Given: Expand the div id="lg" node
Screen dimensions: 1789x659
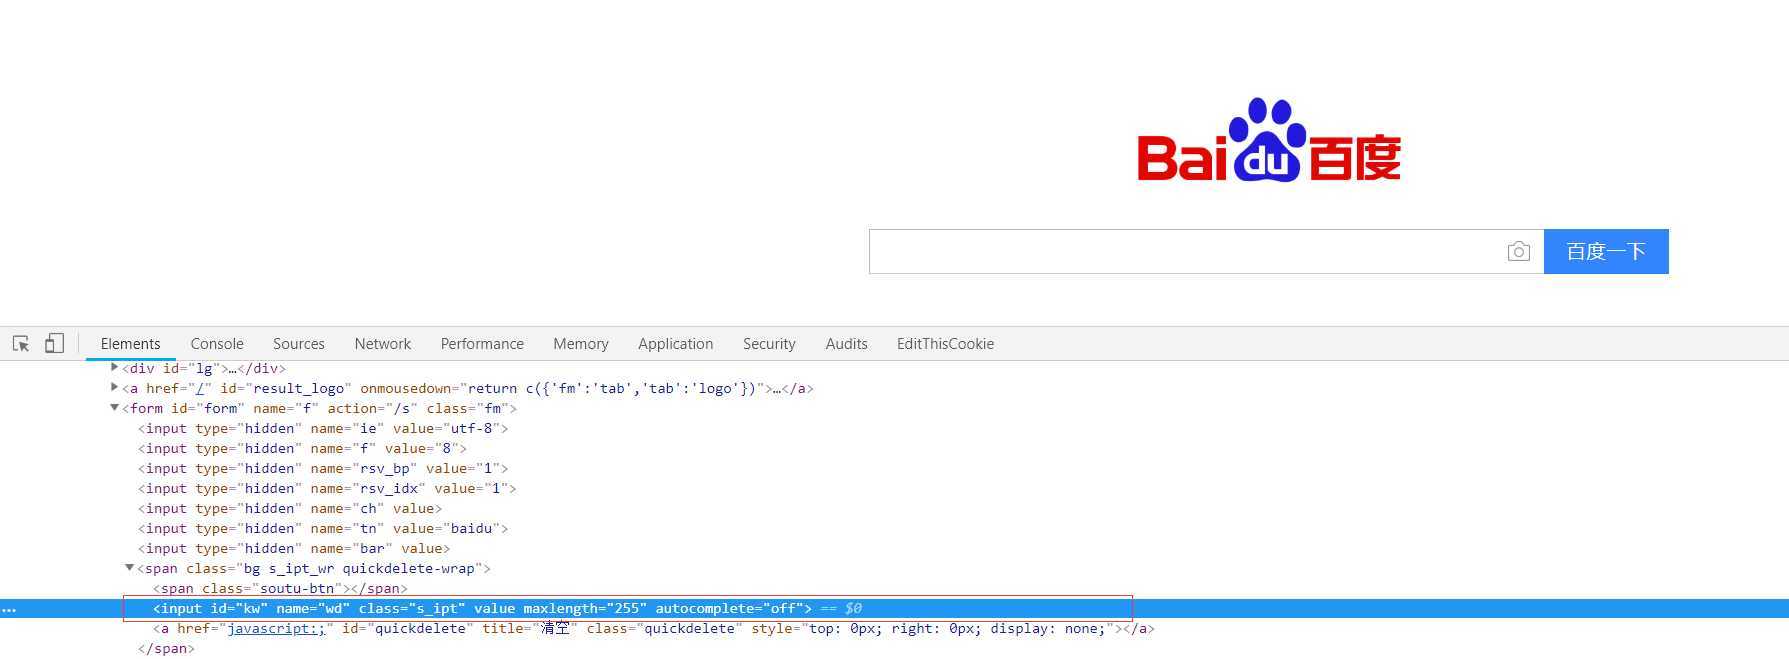Looking at the screenshot, I should tap(115, 367).
